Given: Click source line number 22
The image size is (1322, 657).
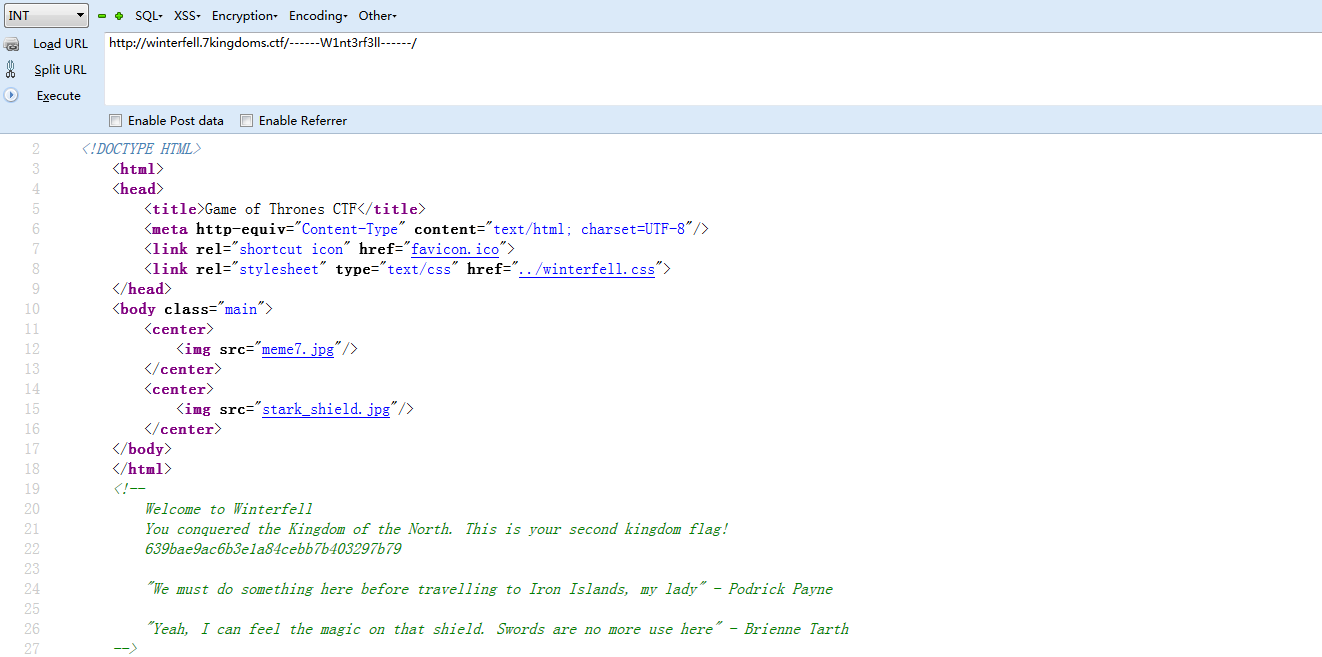Looking at the screenshot, I should [x=32, y=549].
